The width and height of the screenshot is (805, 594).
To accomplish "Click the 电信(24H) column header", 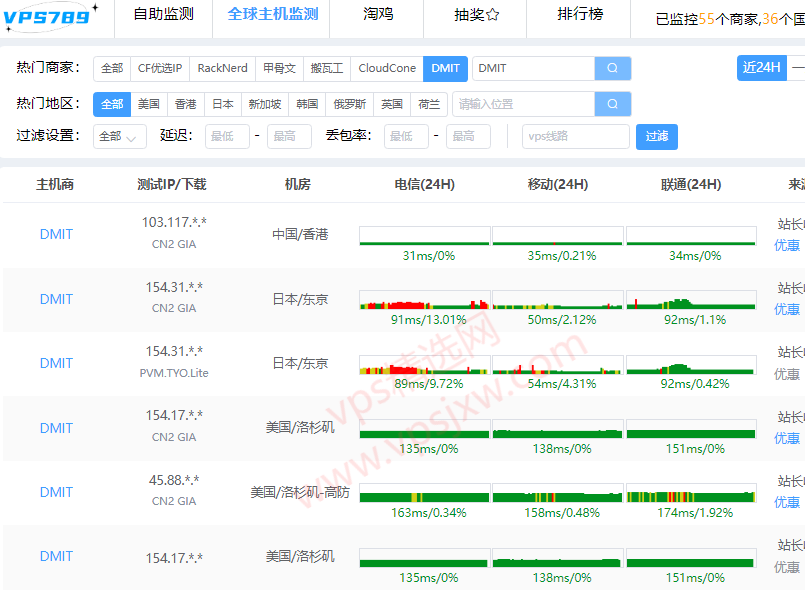I will point(425,184).
